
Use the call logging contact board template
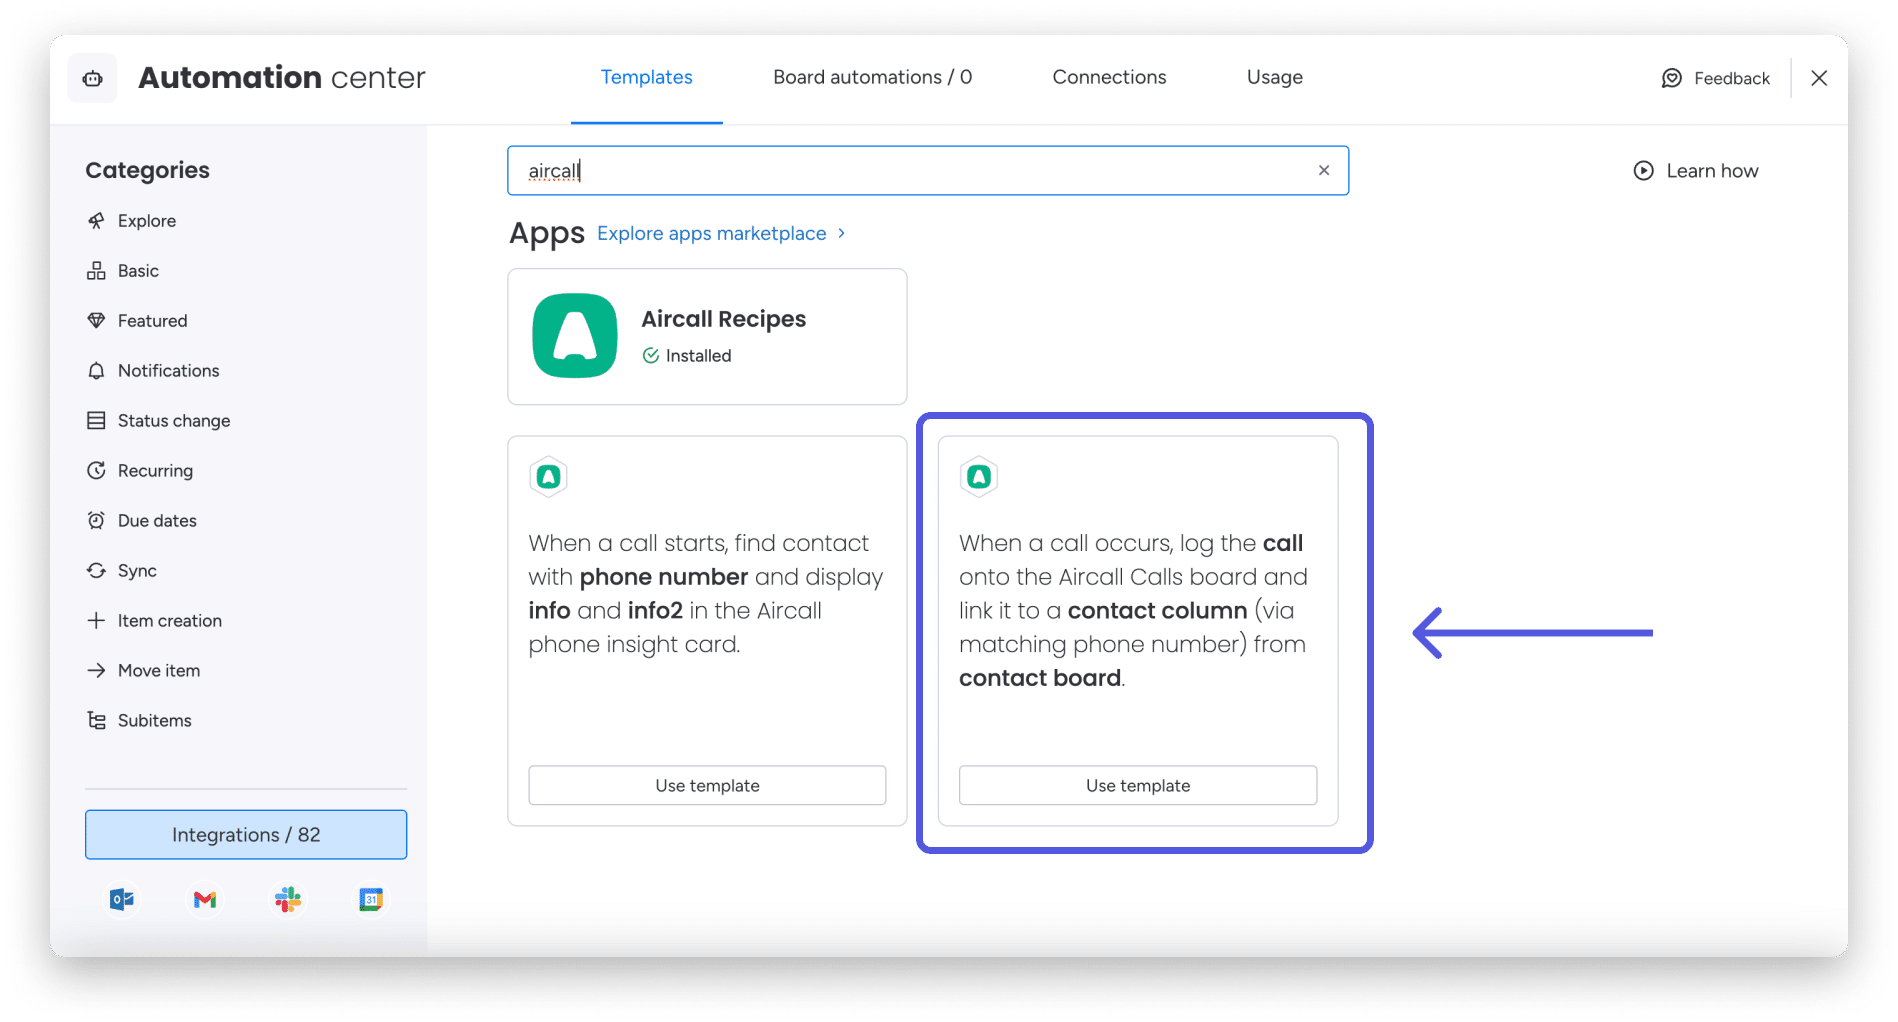(x=1138, y=786)
